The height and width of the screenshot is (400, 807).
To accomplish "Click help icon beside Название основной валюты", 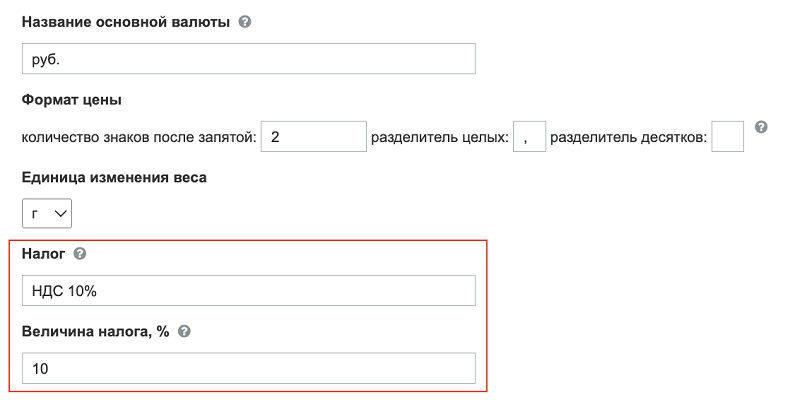I will [x=245, y=22].
